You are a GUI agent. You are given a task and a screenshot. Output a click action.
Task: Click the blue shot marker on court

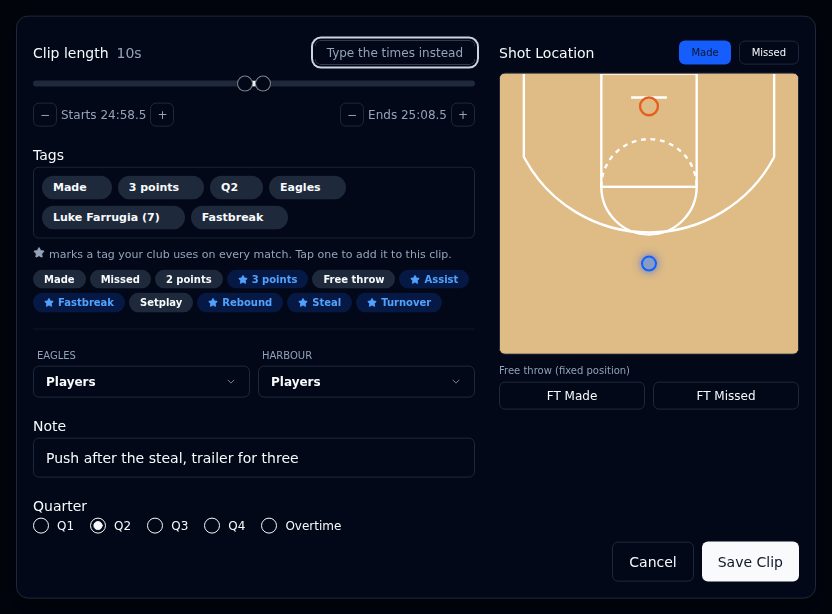coord(649,264)
